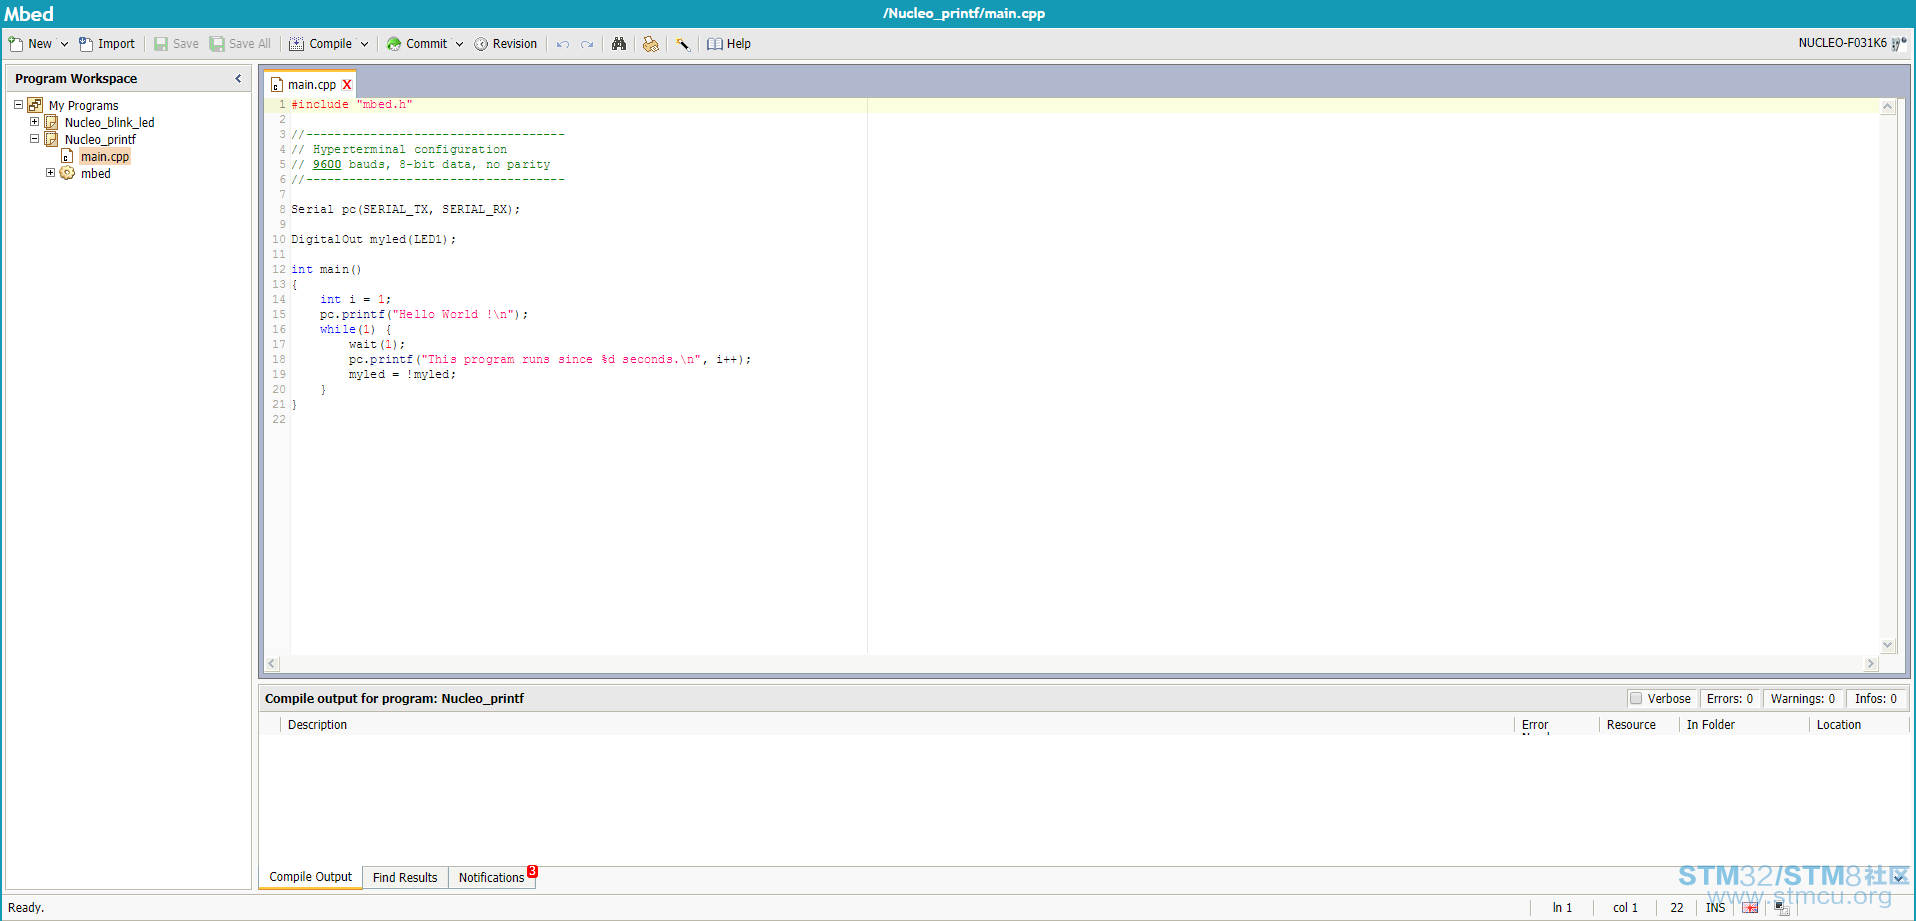The width and height of the screenshot is (1916, 921).
Task: Click the #include "mbed.h" code line
Action: click(351, 105)
